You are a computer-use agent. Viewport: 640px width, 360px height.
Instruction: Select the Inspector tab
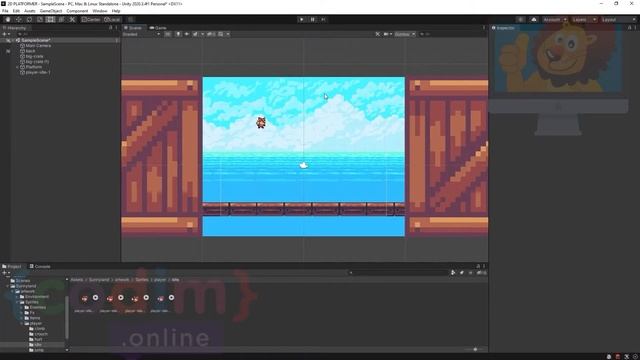(503, 28)
